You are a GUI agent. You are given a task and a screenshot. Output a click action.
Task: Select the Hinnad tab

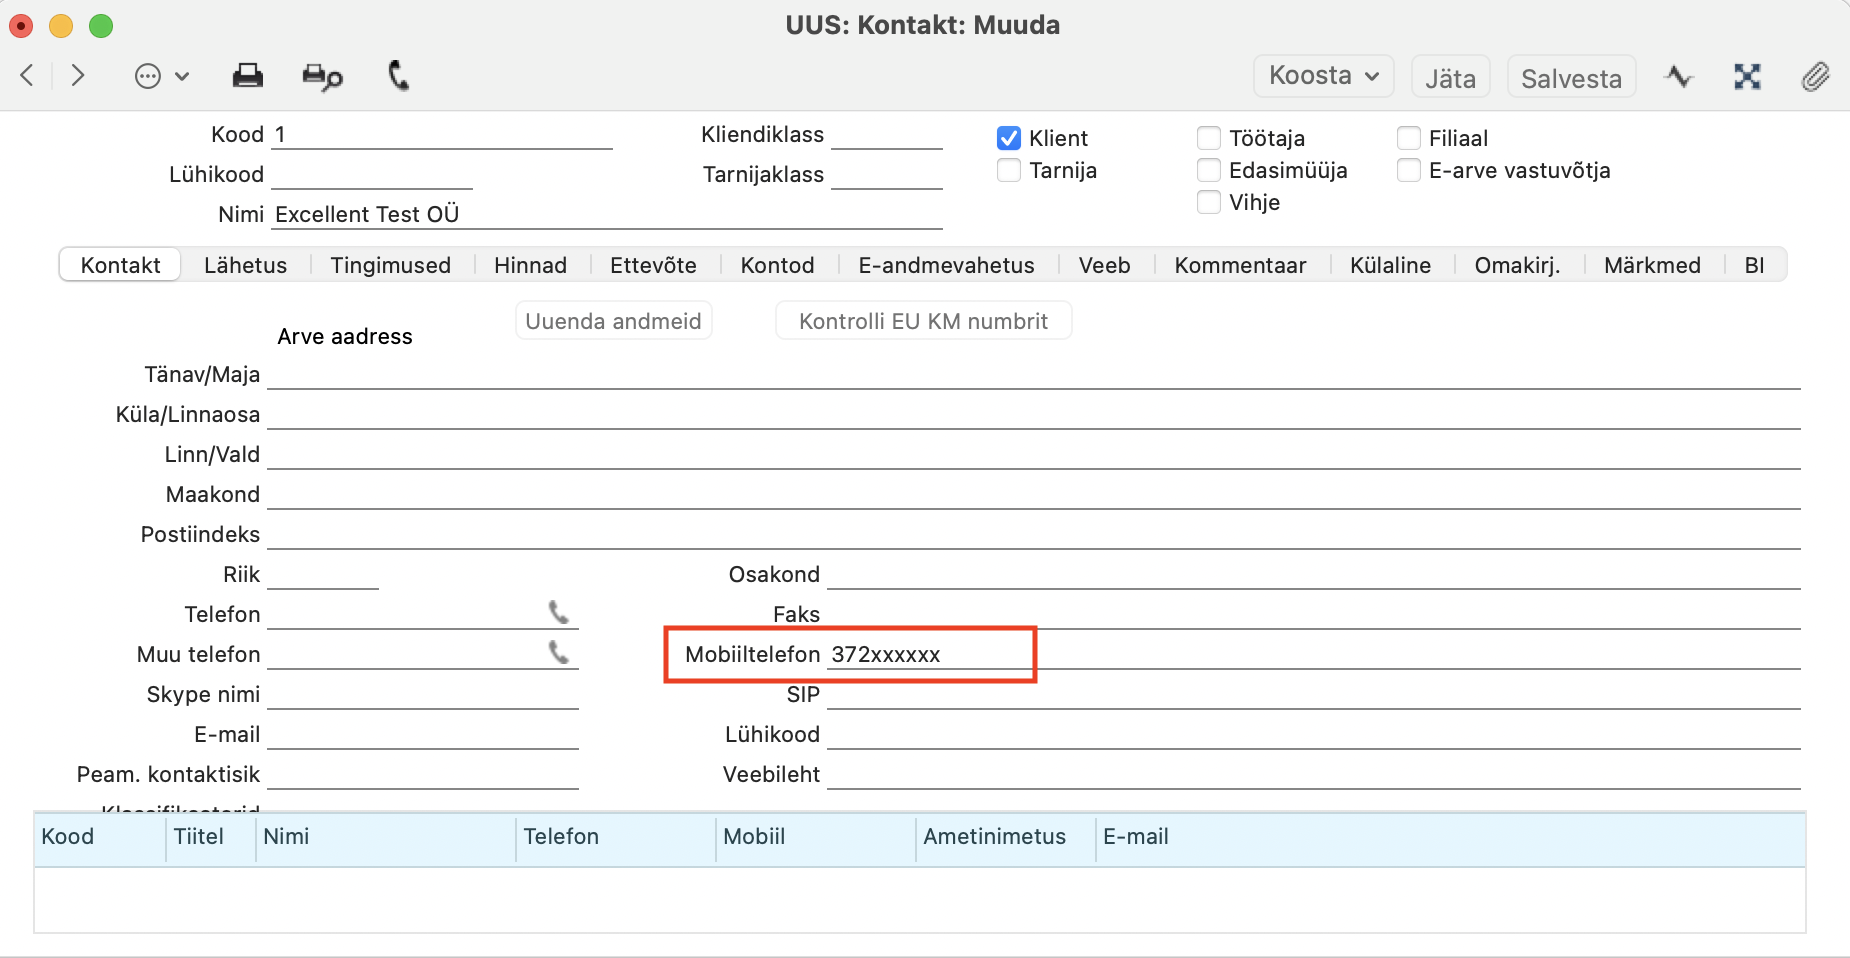[530, 265]
